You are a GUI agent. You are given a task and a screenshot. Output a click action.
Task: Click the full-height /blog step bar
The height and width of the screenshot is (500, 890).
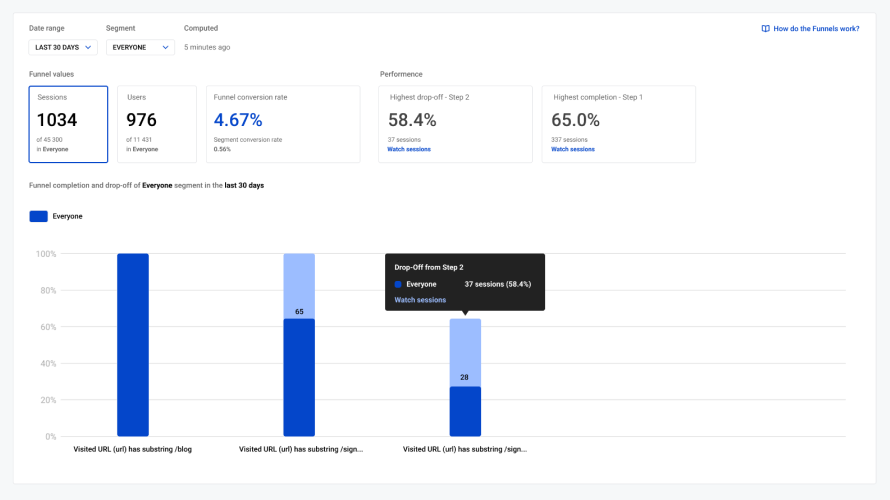[x=133, y=345]
